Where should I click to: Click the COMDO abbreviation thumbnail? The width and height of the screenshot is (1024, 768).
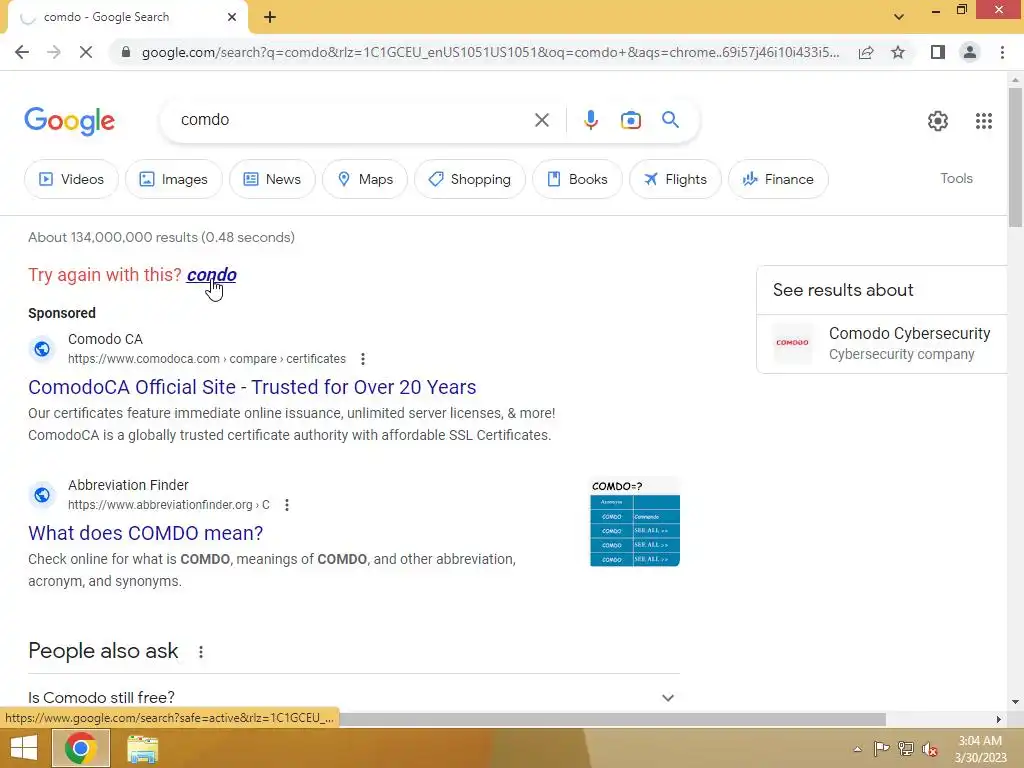pos(635,522)
